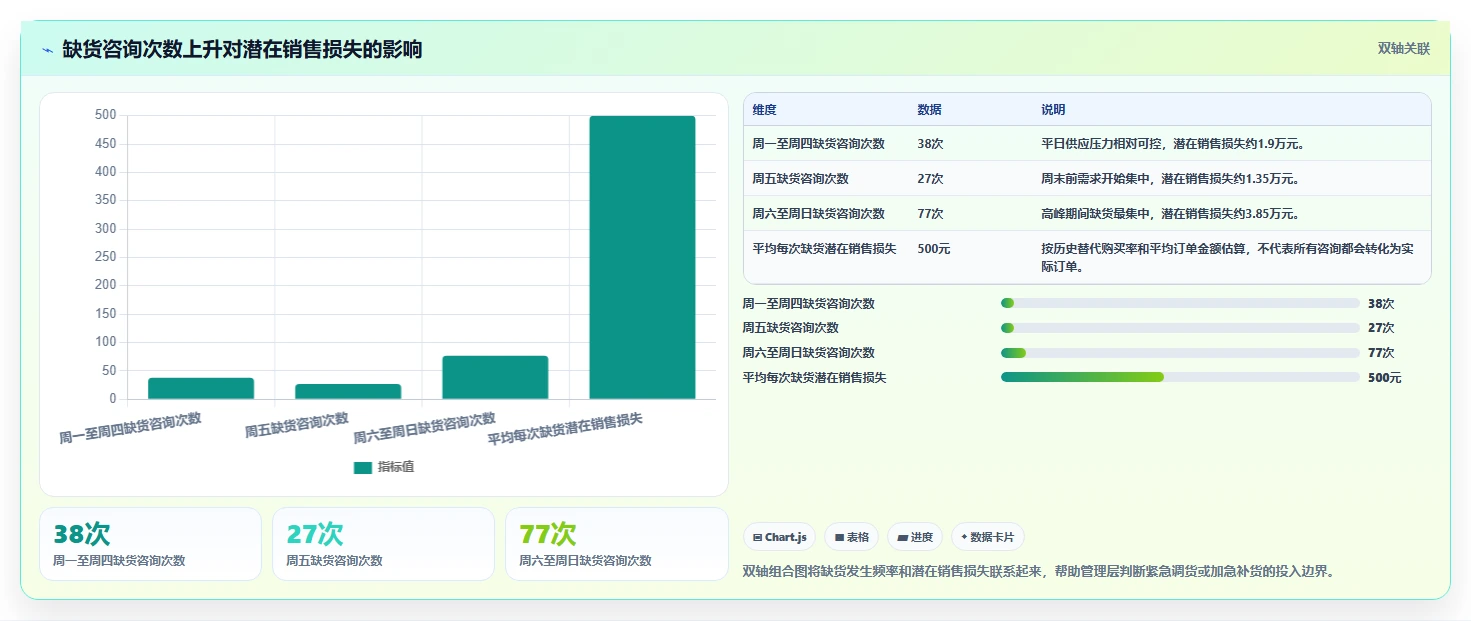Click the 38次 stat card

(x=150, y=544)
